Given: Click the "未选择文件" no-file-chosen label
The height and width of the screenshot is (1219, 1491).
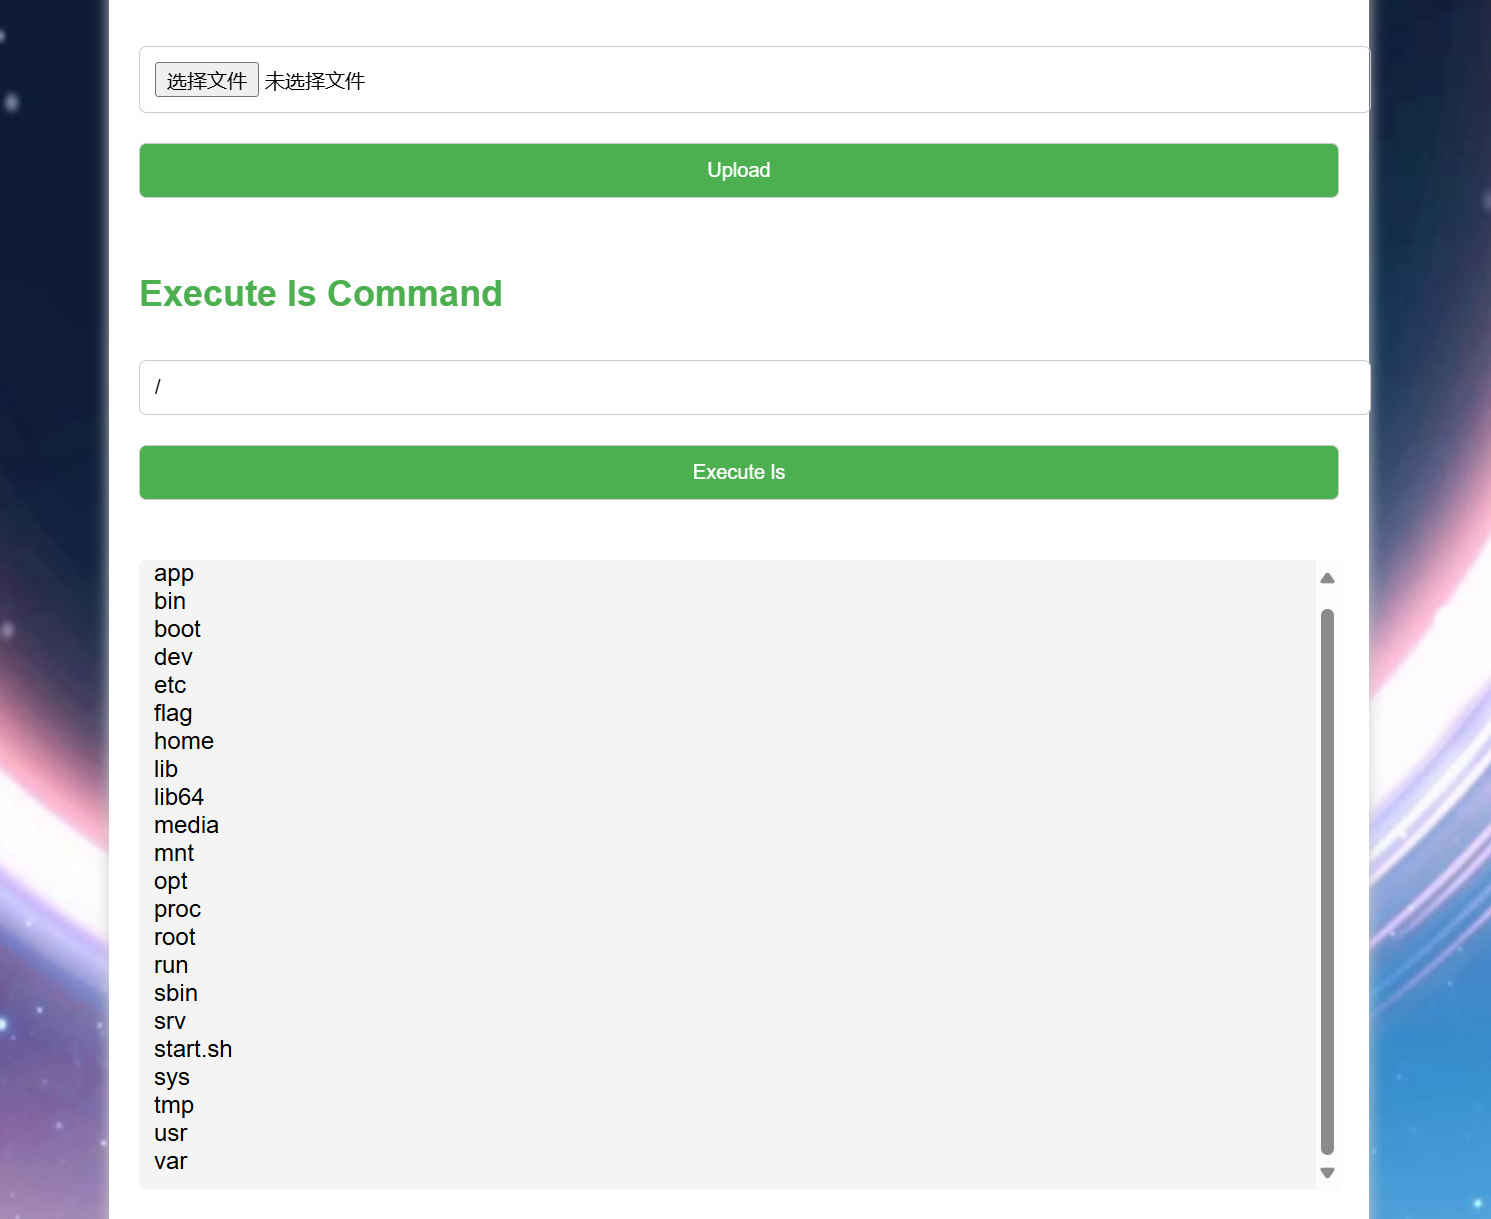Looking at the screenshot, I should (x=315, y=81).
